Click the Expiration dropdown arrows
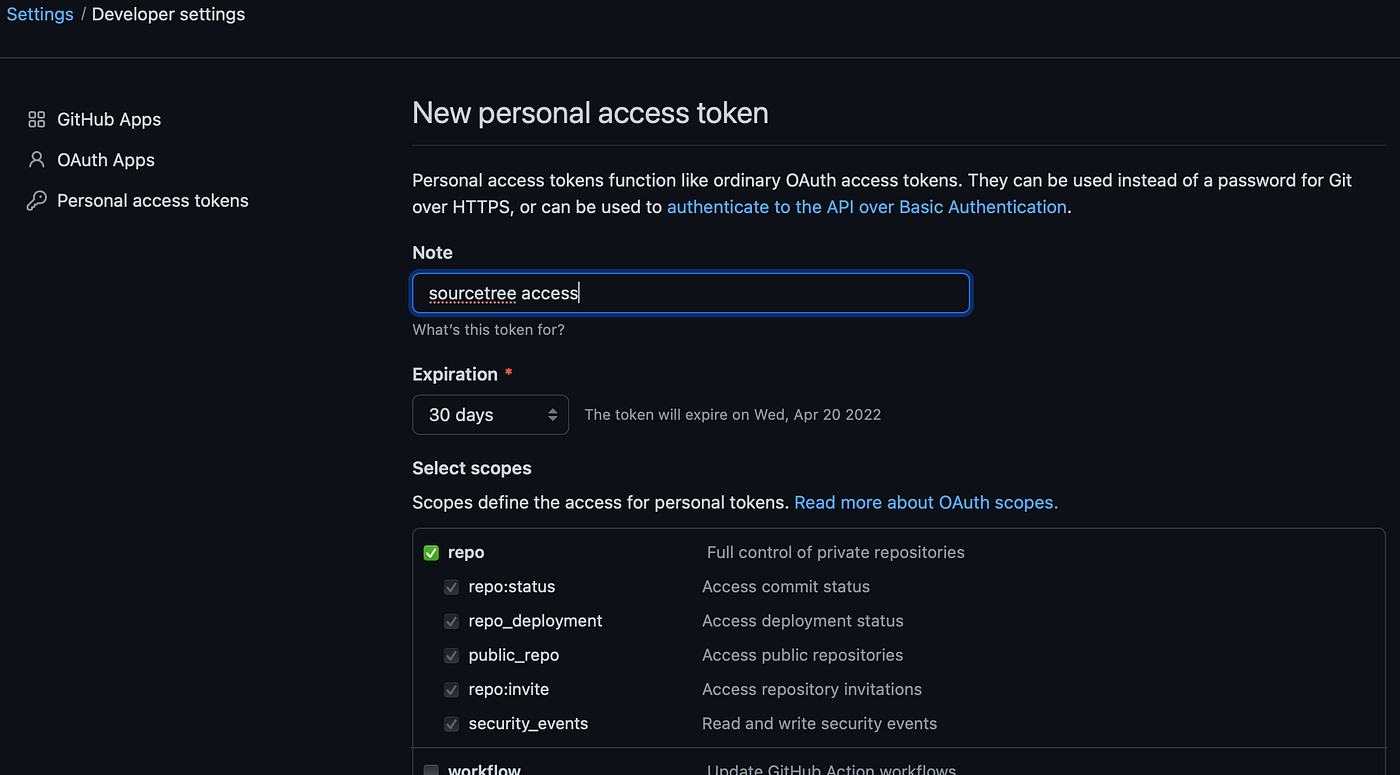Screen dimensions: 1400x775 click(x=552, y=415)
